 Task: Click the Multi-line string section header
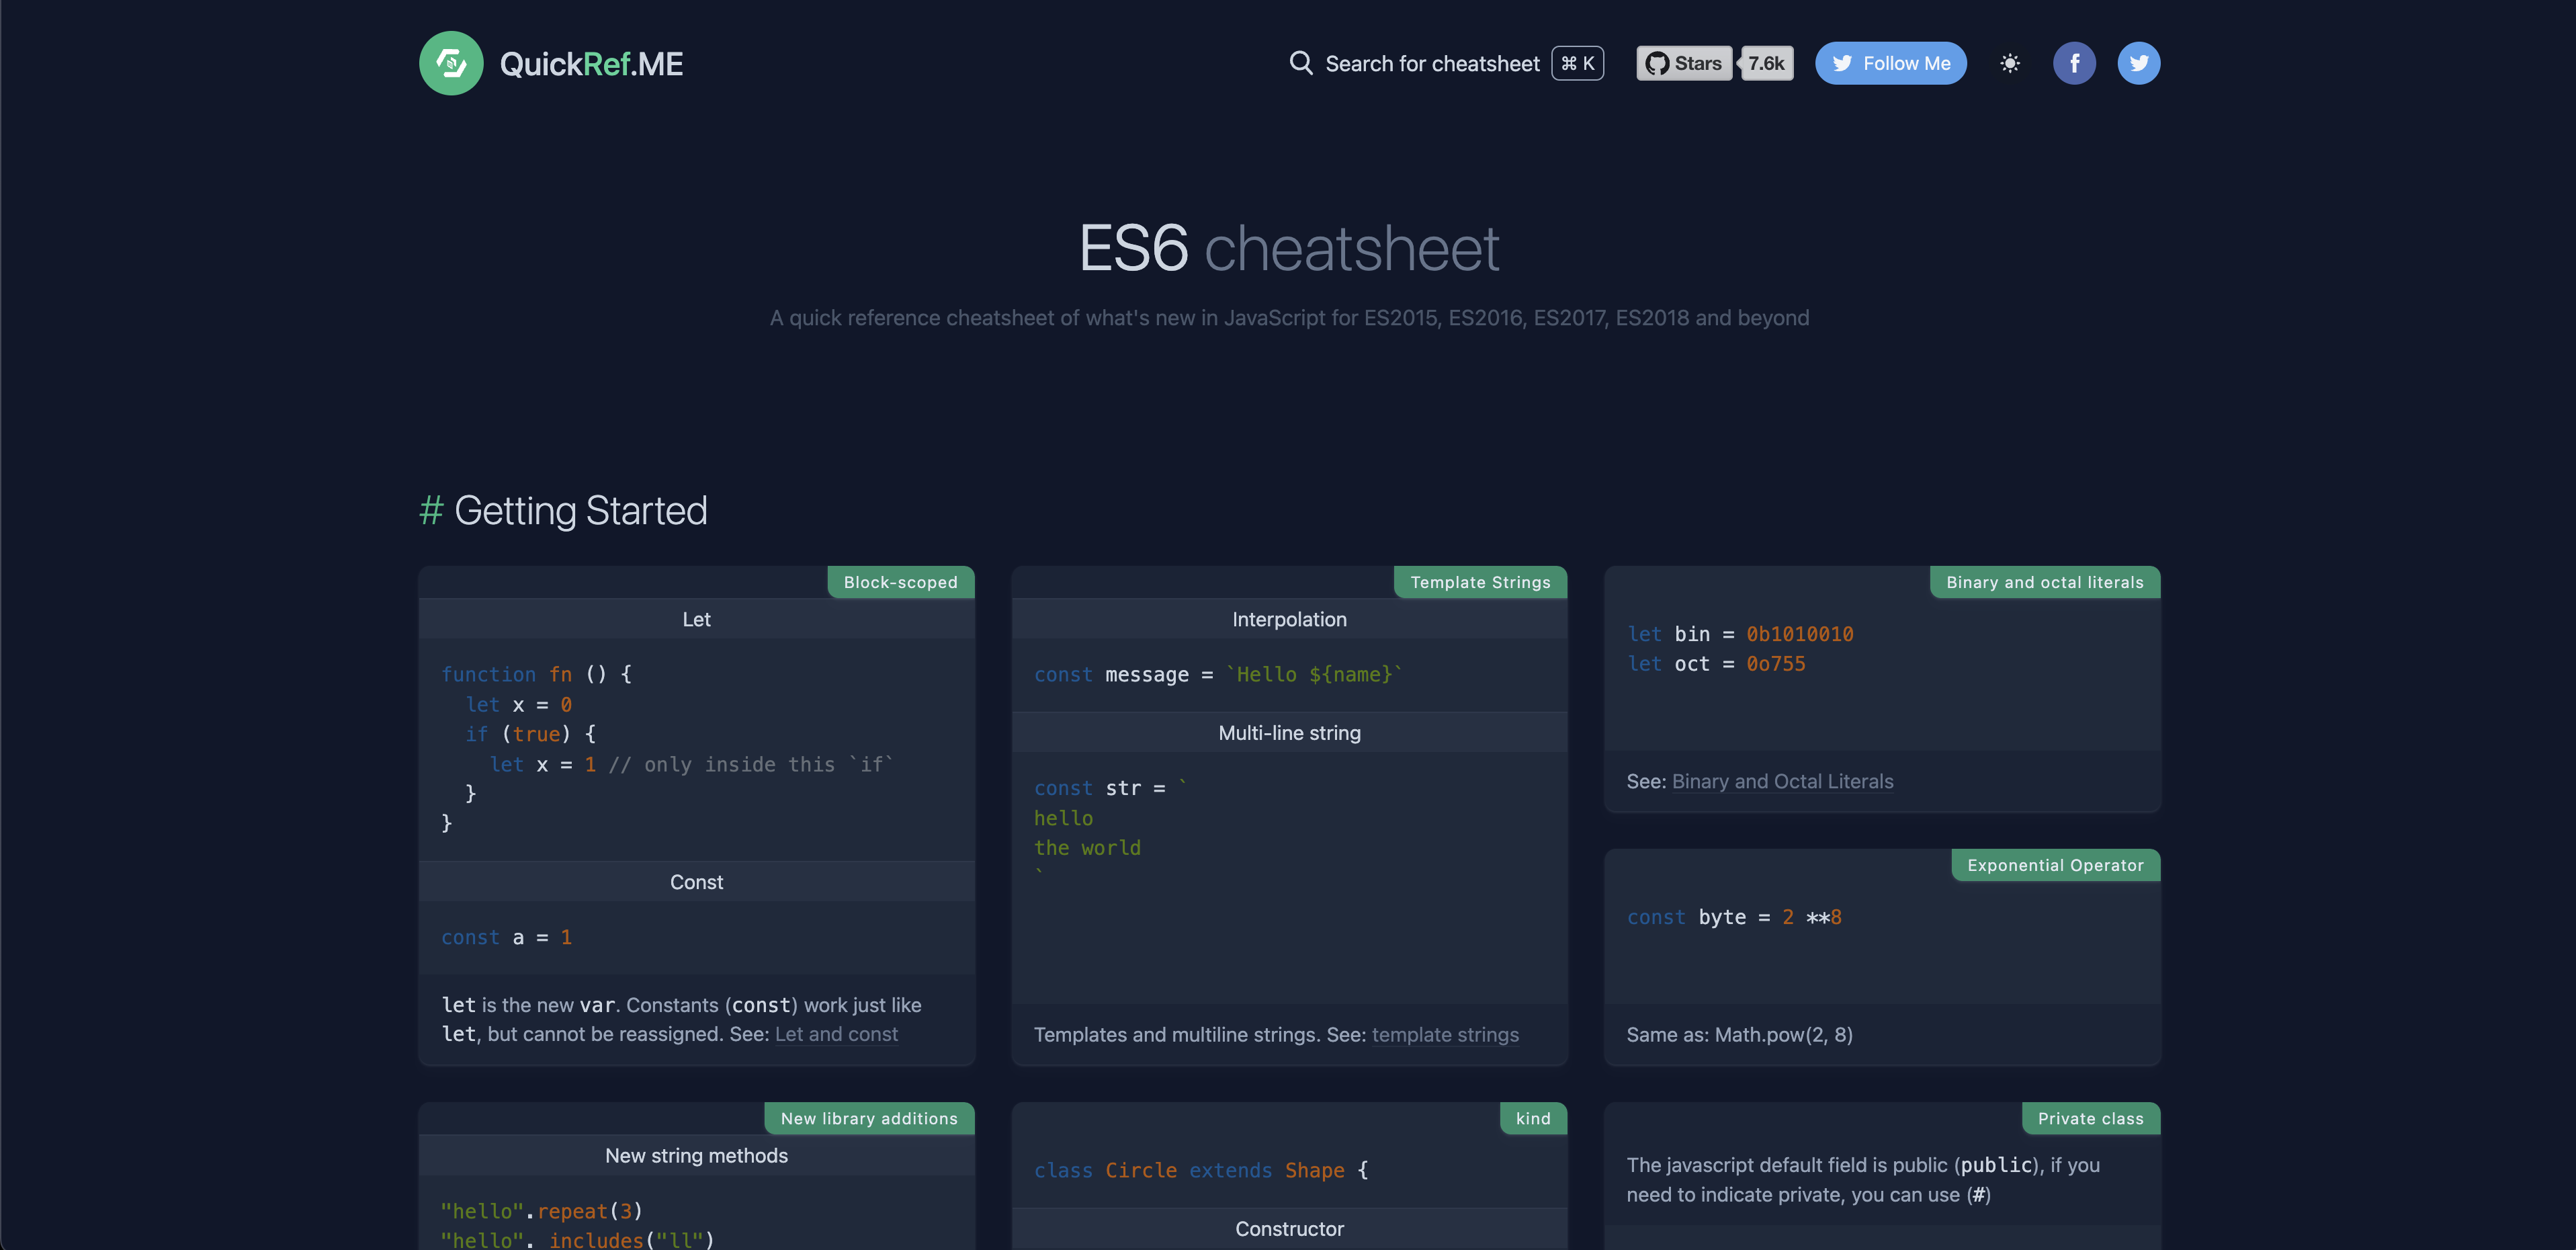[1289, 733]
